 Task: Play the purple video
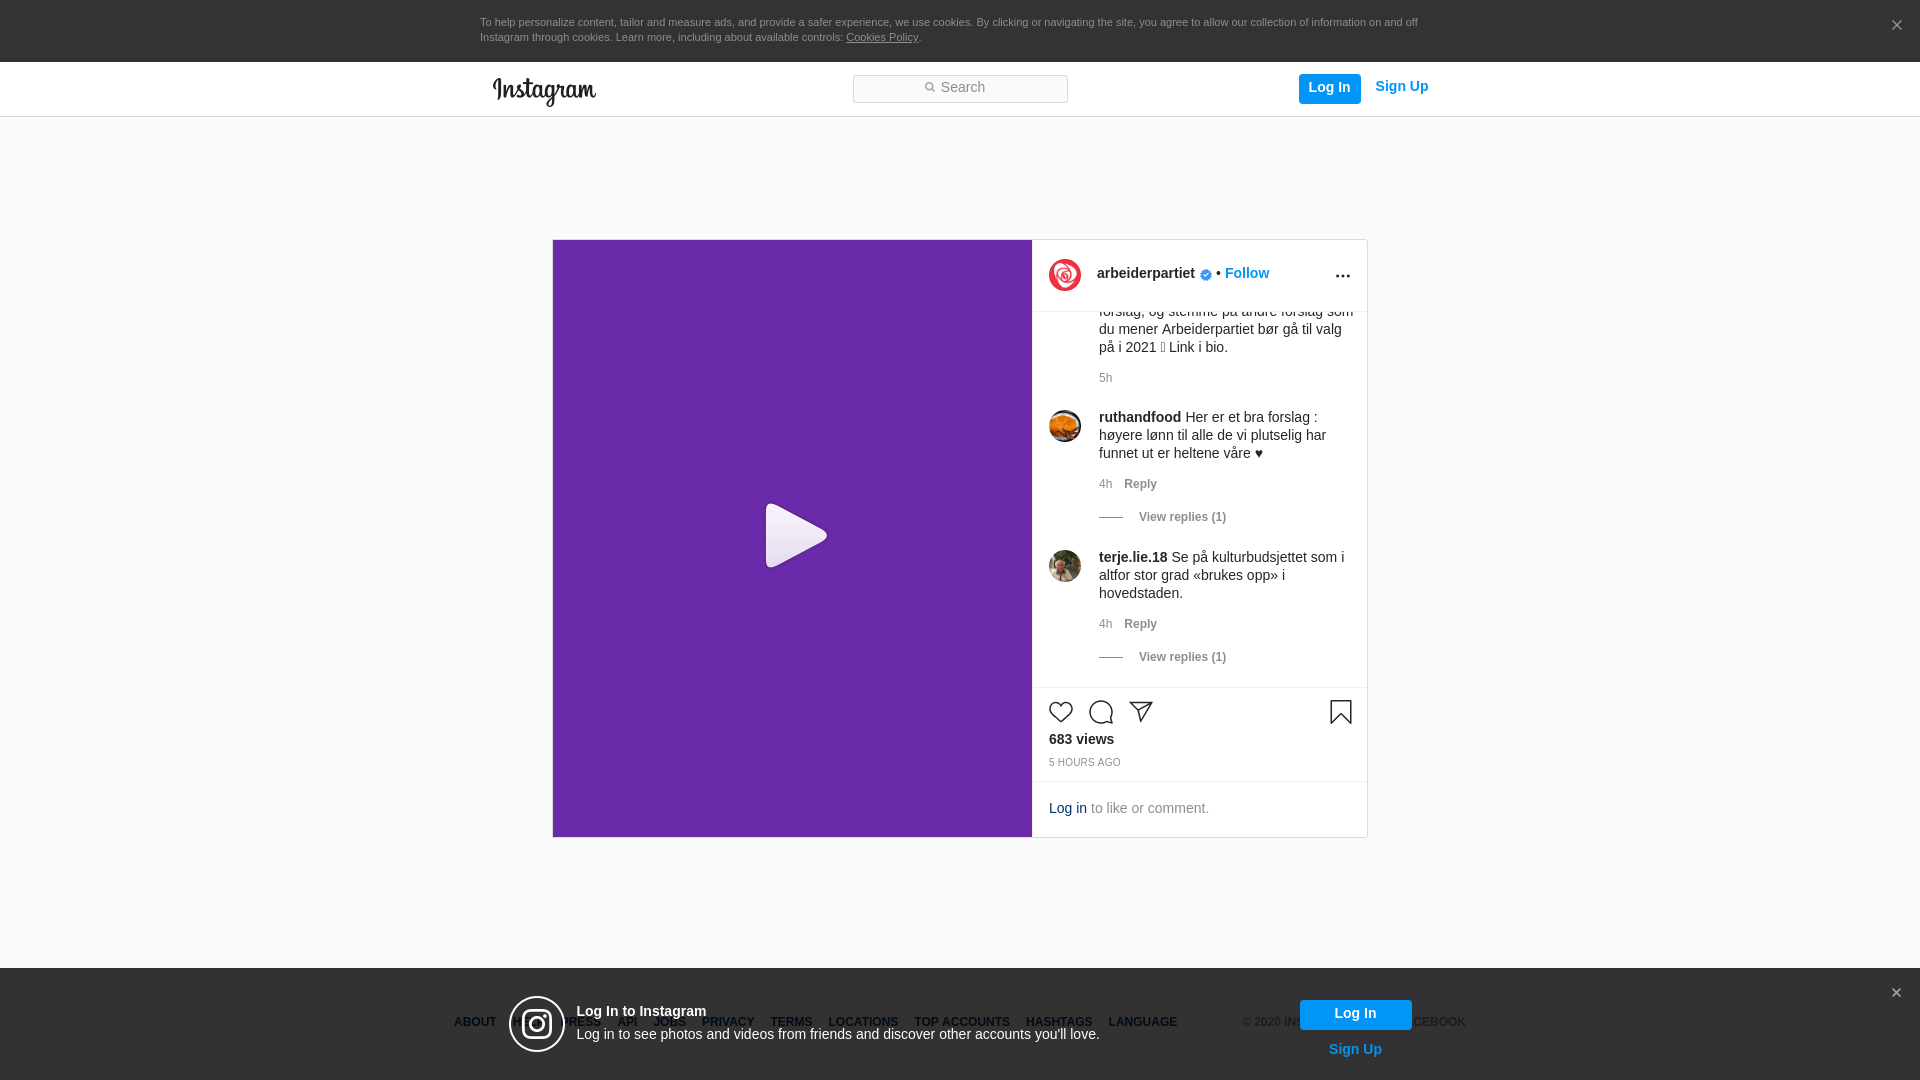(795, 537)
